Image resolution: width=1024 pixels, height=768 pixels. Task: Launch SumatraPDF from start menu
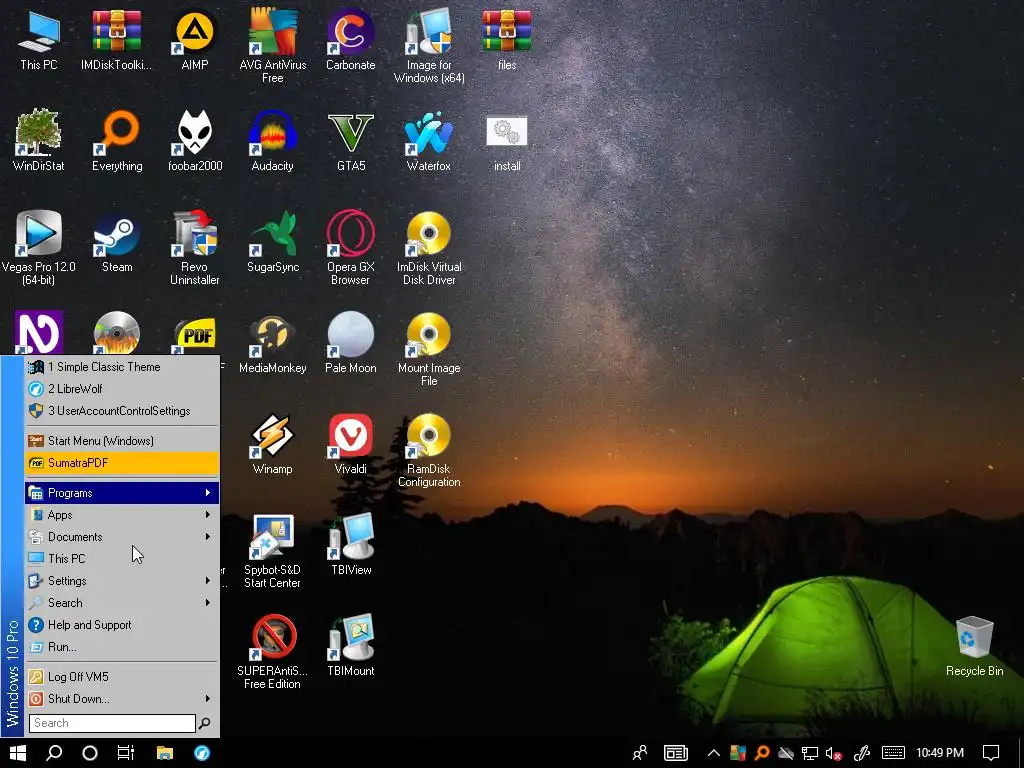point(122,462)
